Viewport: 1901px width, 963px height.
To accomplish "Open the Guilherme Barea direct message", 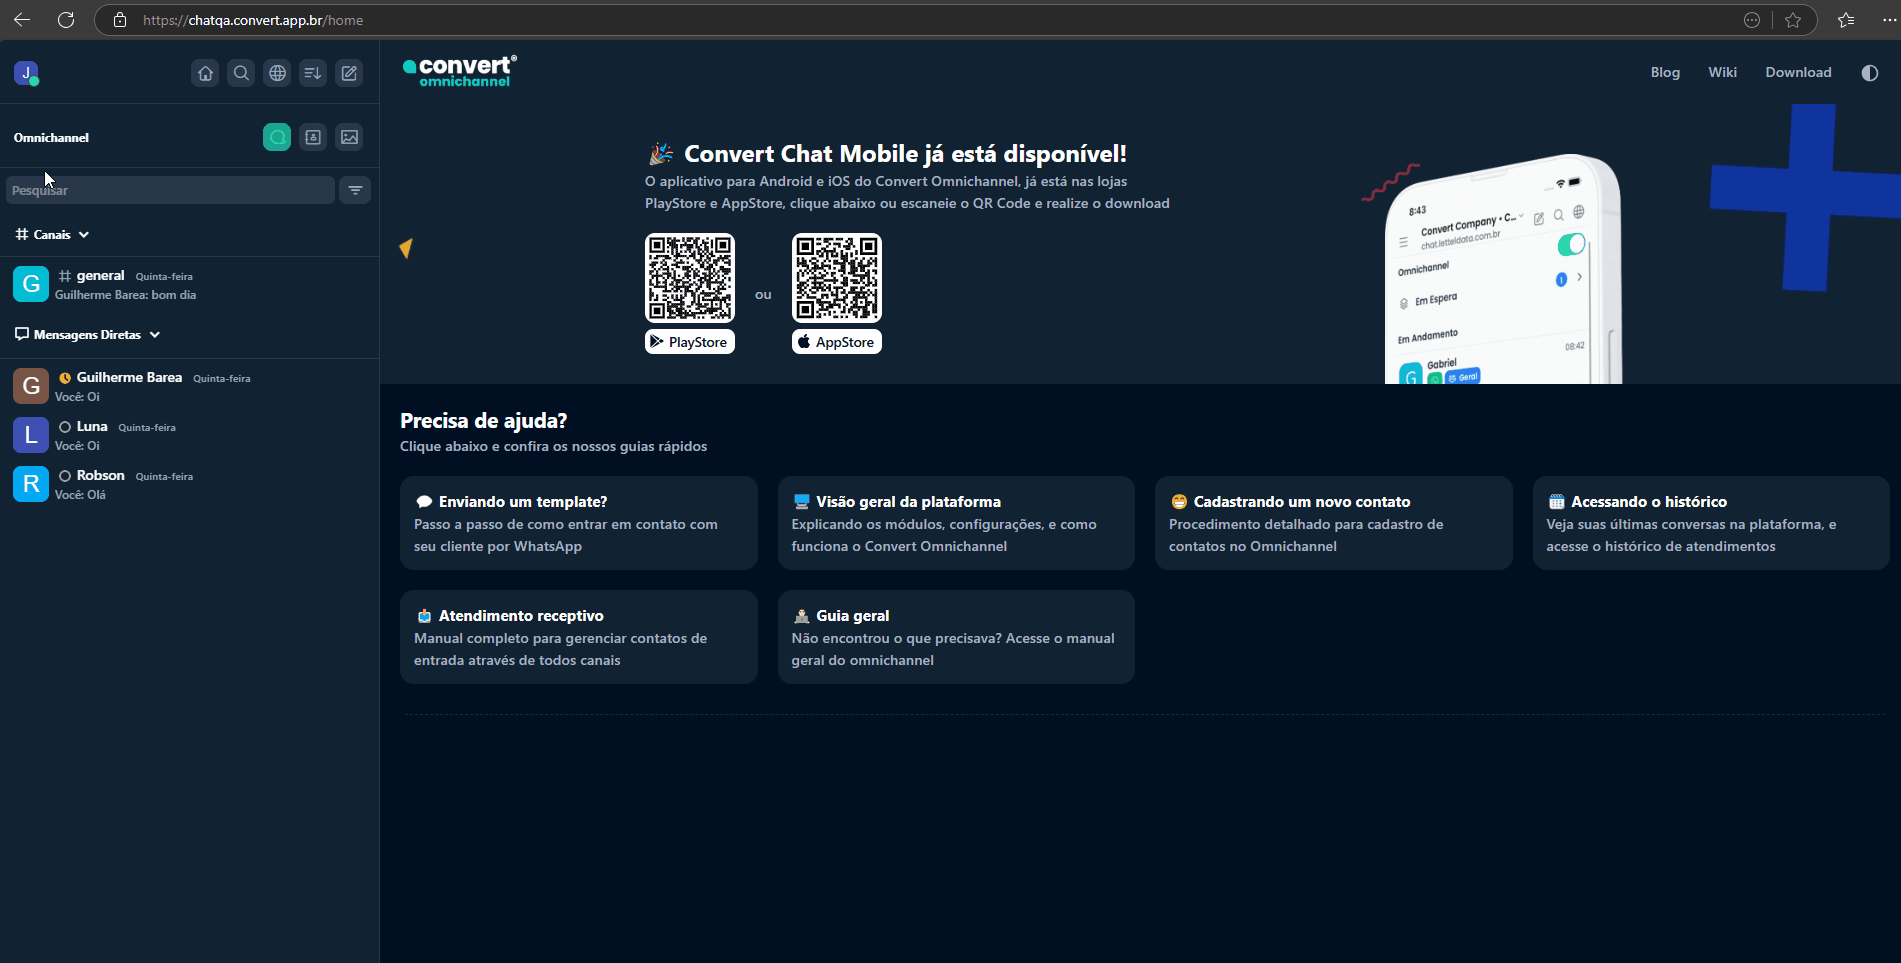I will coord(190,387).
